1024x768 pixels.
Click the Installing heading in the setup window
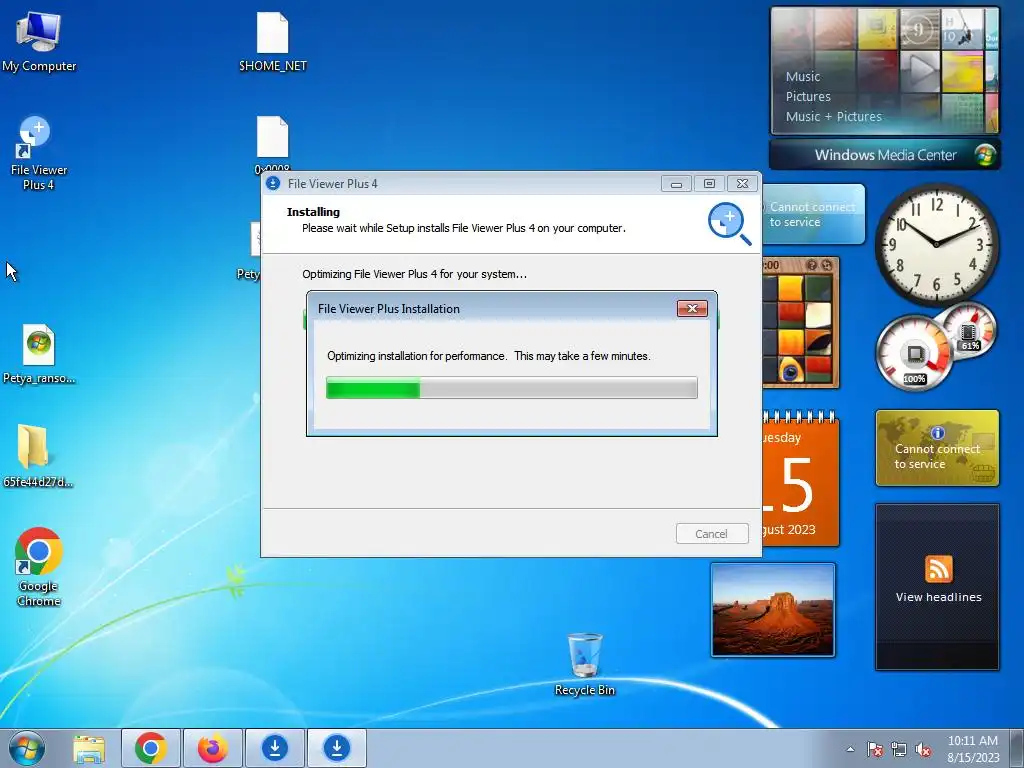(313, 212)
